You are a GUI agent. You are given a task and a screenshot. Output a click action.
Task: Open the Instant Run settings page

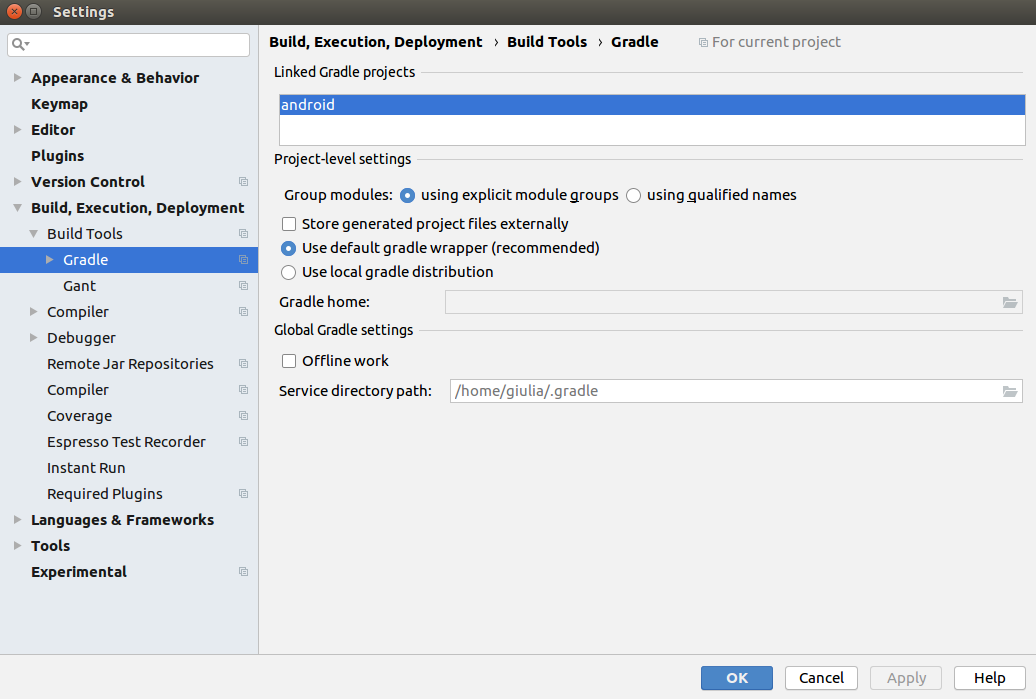[x=86, y=468]
